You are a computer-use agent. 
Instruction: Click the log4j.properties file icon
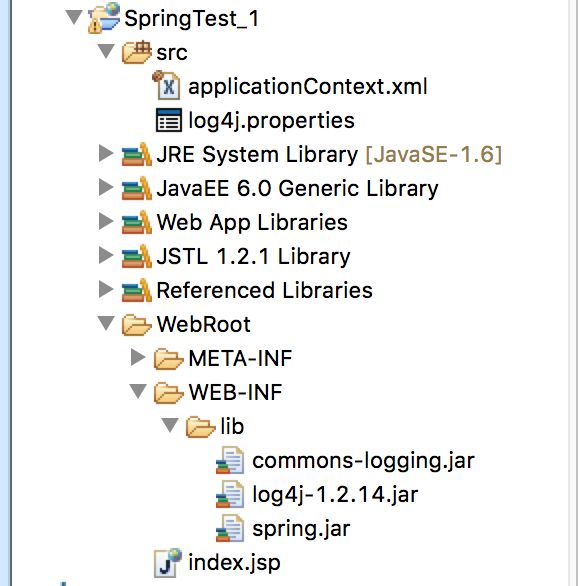pos(169,120)
